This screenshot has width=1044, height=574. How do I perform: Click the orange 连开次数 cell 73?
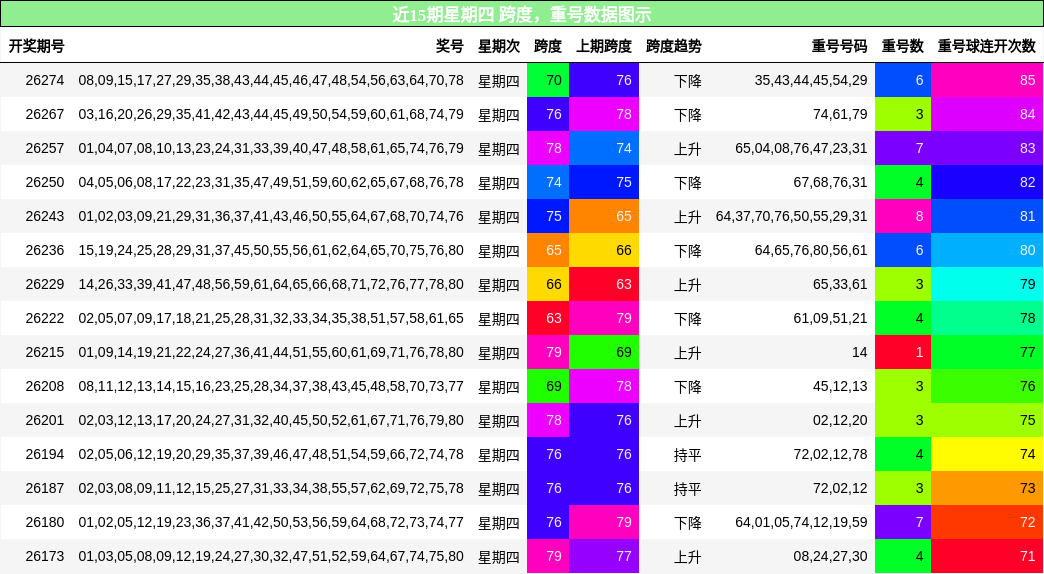point(987,488)
